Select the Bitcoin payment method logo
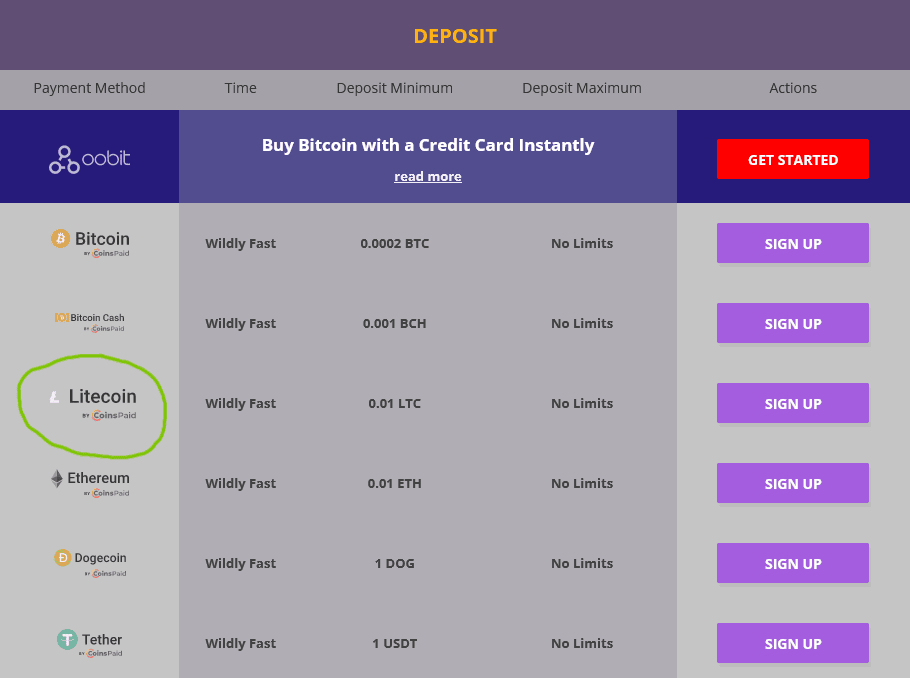The image size is (910, 678). click(90, 243)
